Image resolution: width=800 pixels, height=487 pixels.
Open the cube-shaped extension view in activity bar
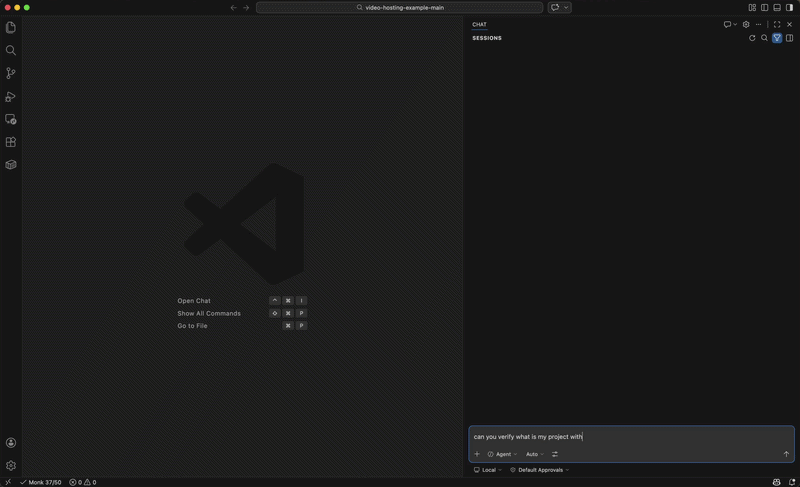click(11, 165)
